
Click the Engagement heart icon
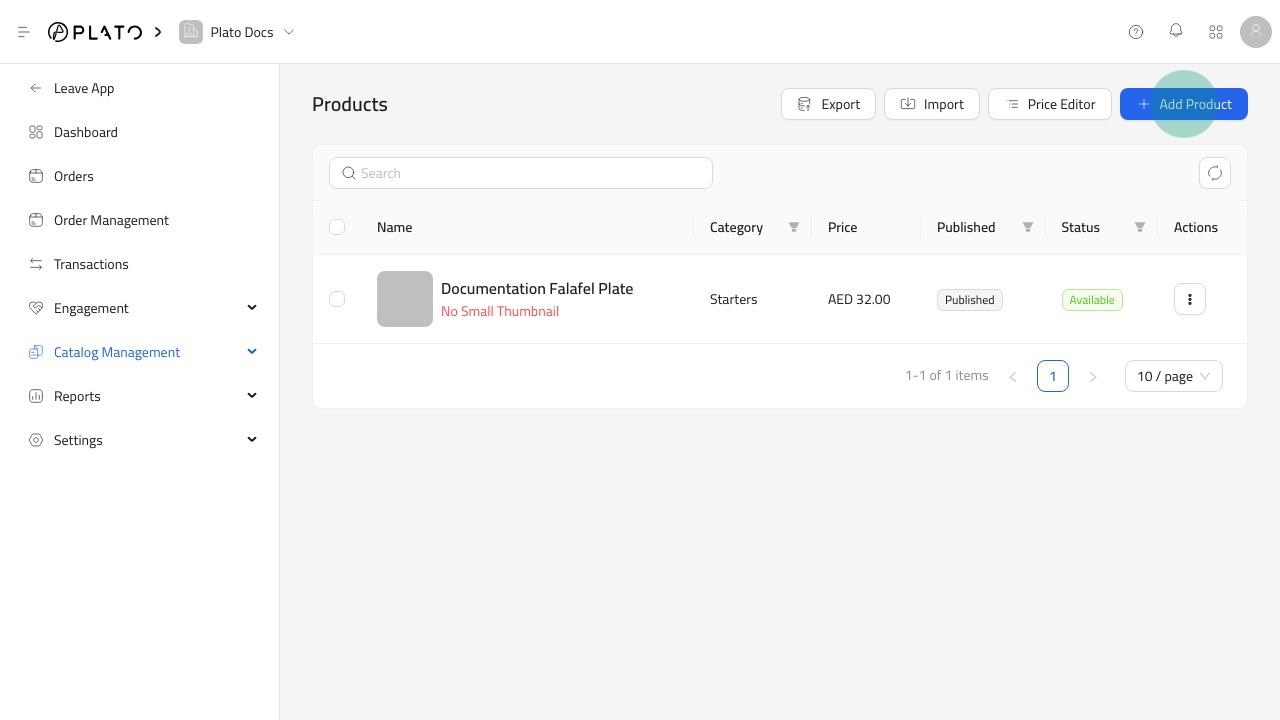(x=36, y=308)
